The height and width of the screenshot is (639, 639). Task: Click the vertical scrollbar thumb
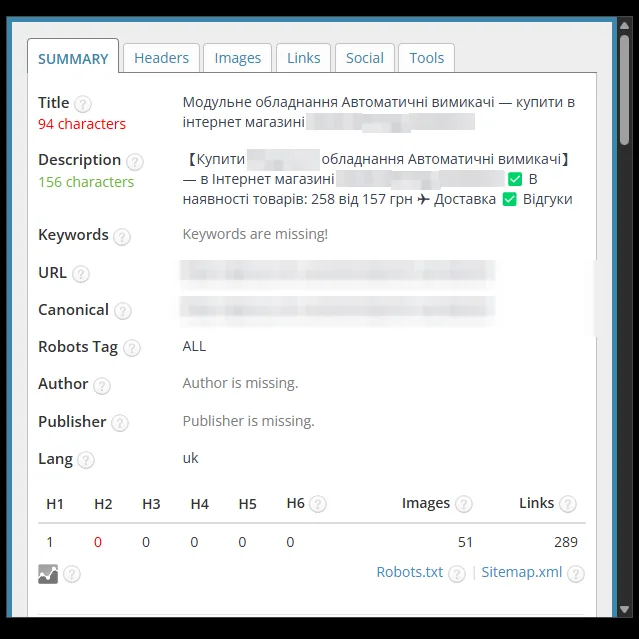coord(624,90)
